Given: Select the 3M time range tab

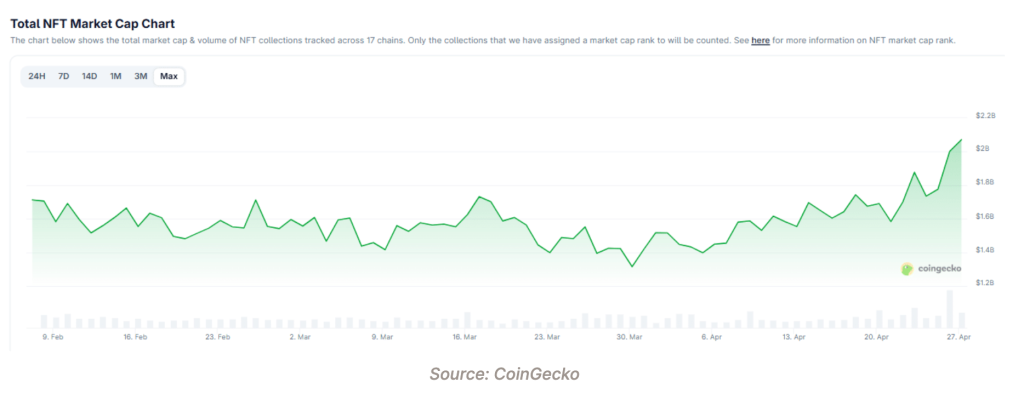Looking at the screenshot, I should point(141,76).
